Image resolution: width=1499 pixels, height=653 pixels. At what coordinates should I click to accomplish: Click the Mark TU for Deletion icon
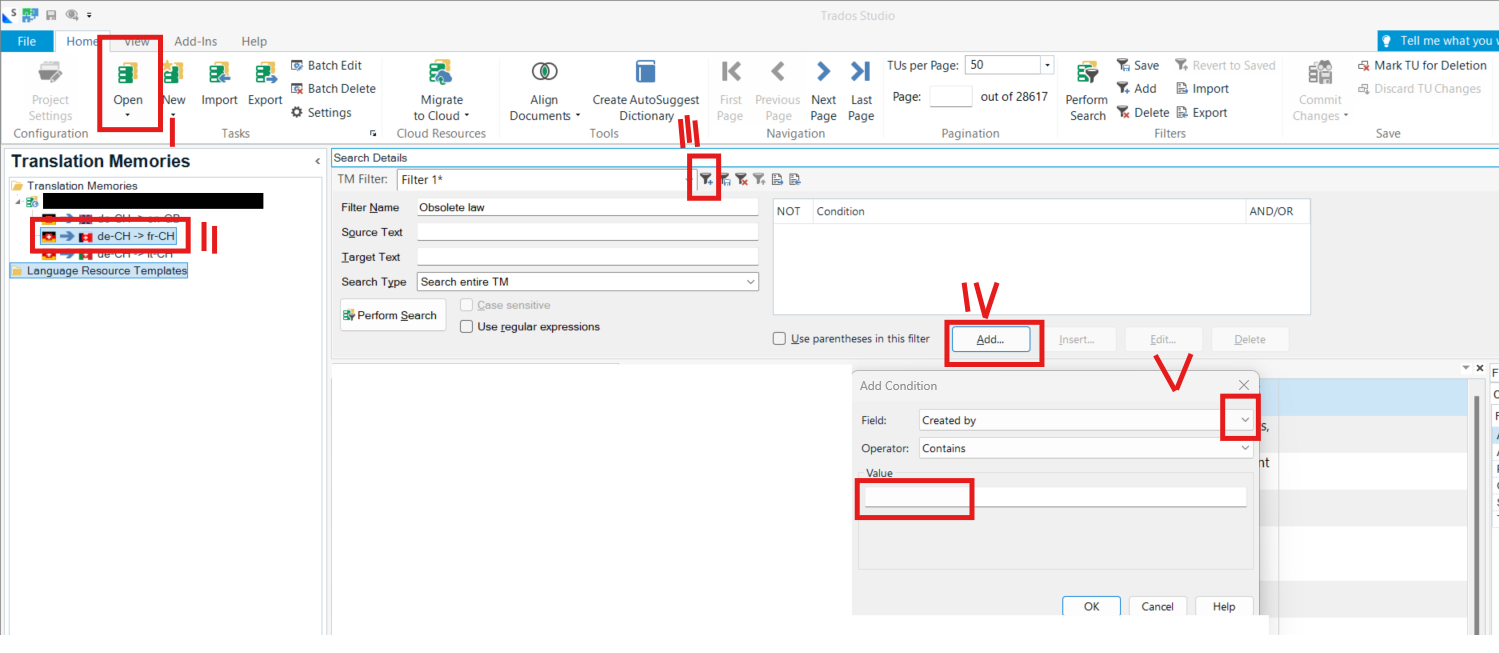[1362, 65]
